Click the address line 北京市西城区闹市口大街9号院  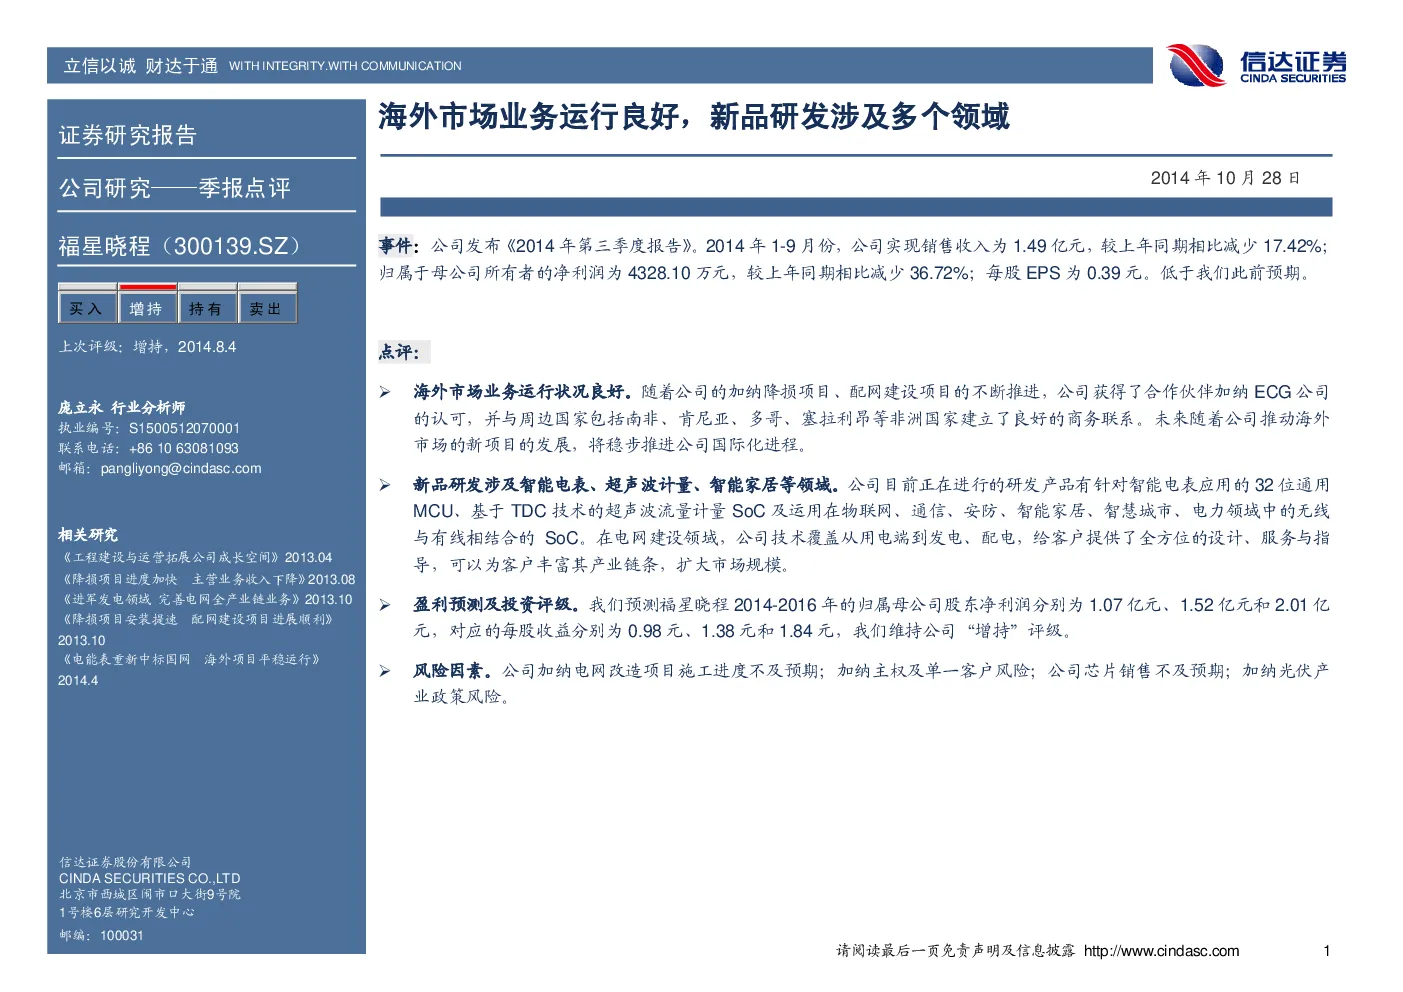(x=149, y=894)
